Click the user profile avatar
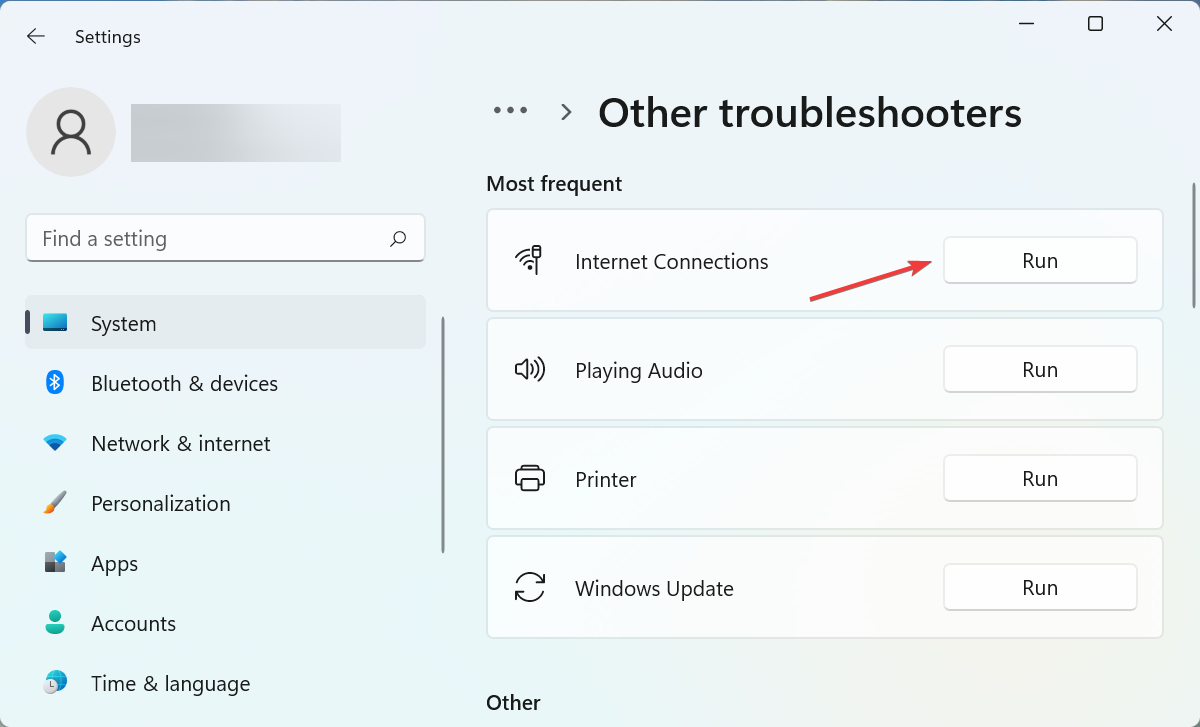 pyautogui.click(x=71, y=131)
